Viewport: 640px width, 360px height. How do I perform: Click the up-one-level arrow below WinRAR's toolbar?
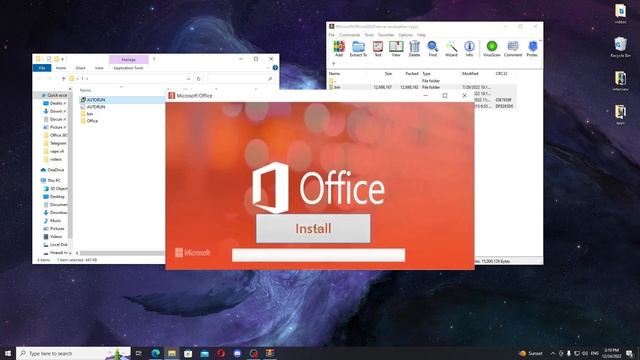point(333,64)
